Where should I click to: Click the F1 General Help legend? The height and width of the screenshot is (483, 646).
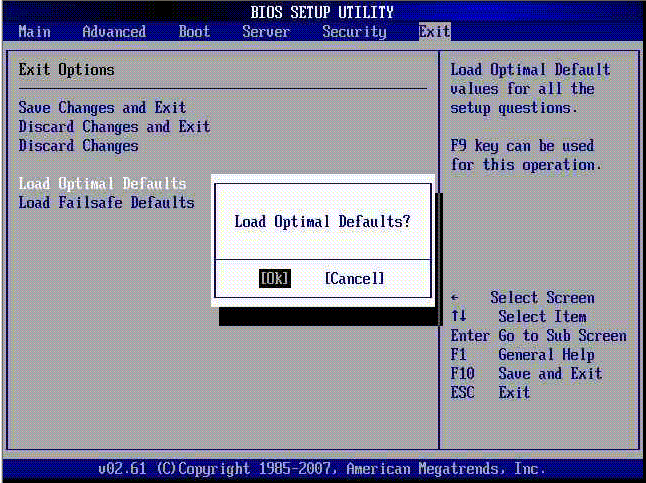click(522, 355)
